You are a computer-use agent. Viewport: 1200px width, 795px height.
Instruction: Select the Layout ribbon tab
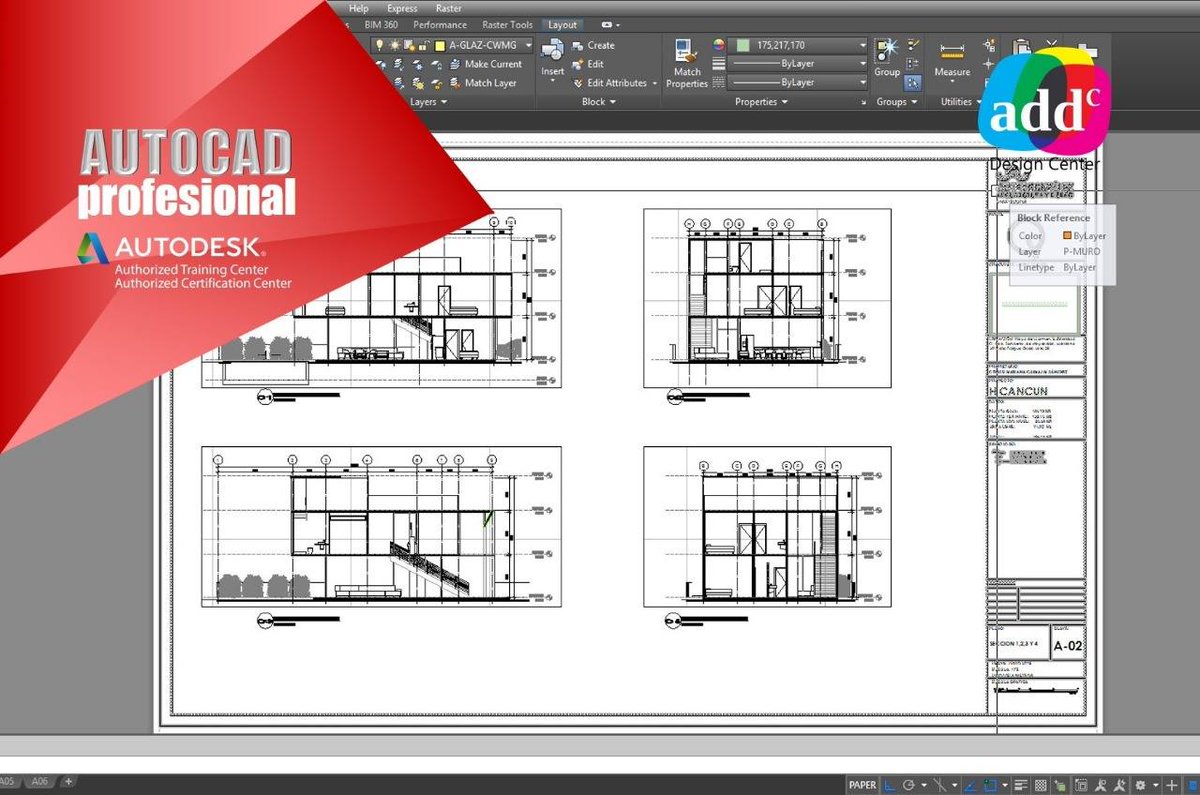point(562,25)
